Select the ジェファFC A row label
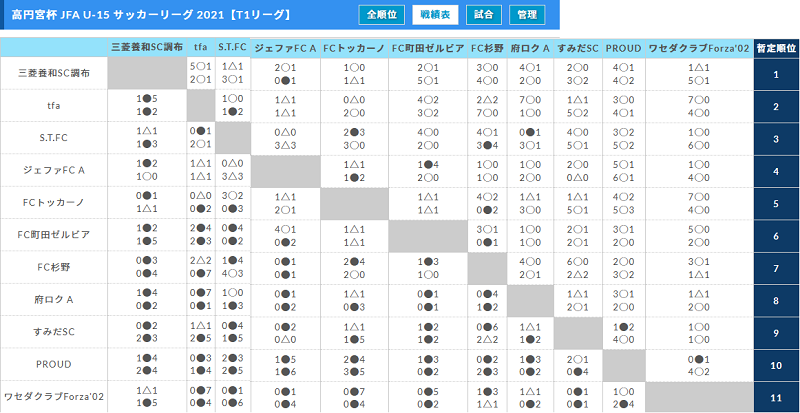Screen dimensions: 800x413 (54, 171)
